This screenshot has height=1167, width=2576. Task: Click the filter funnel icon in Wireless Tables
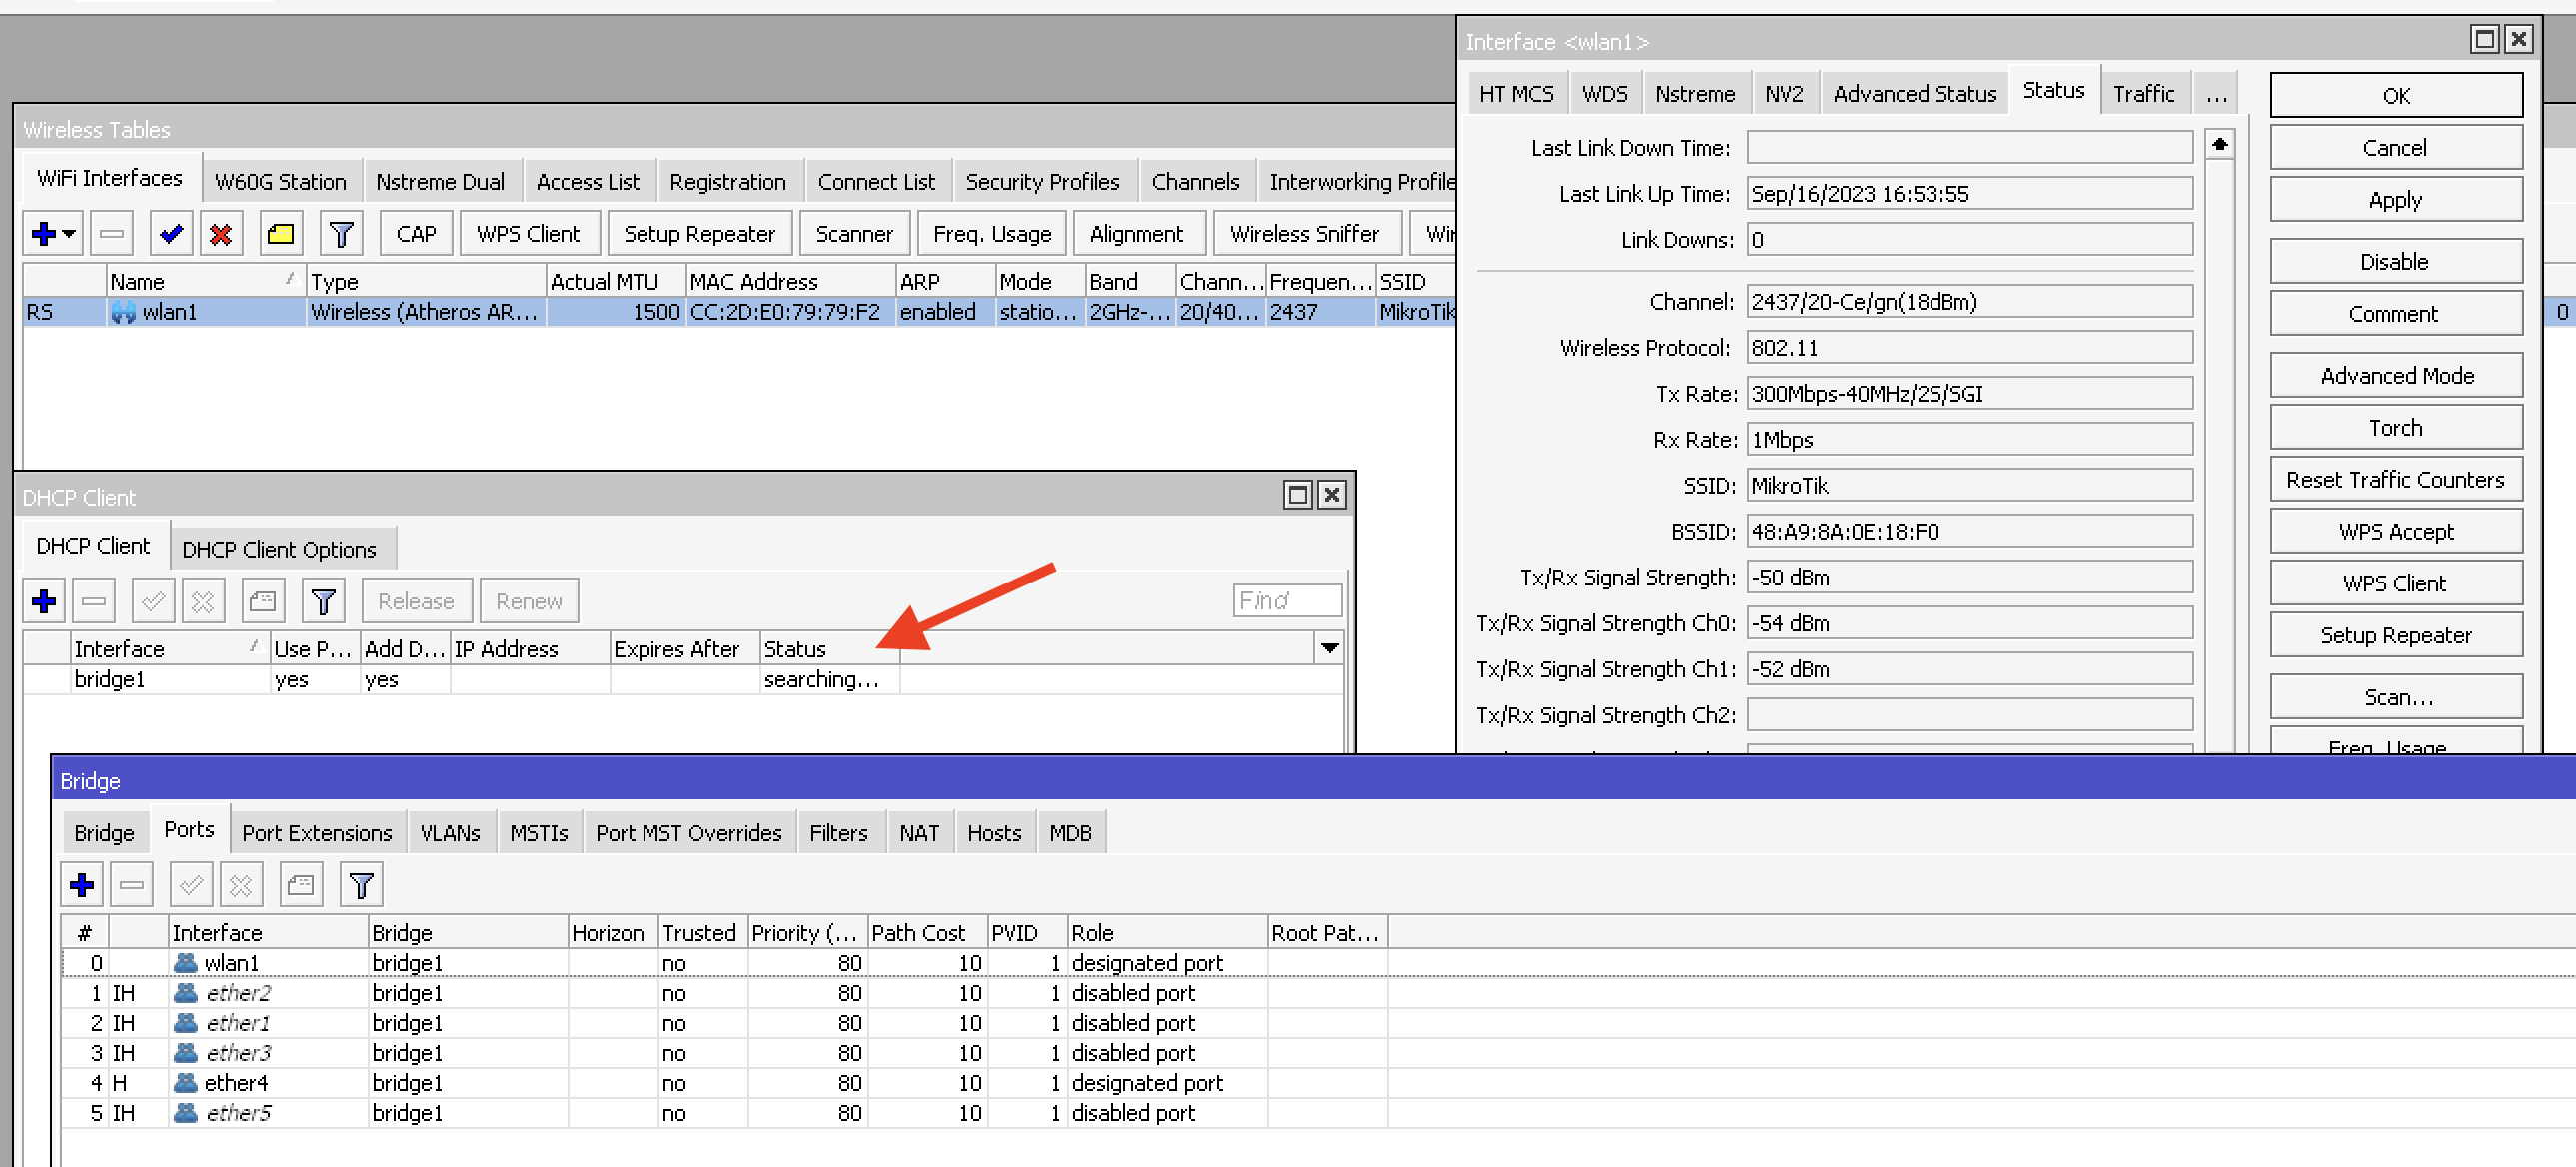[x=341, y=234]
